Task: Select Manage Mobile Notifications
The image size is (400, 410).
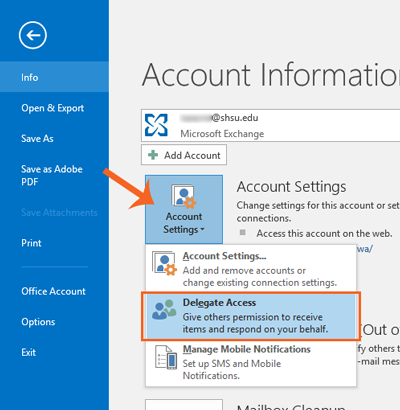Action: [x=251, y=362]
